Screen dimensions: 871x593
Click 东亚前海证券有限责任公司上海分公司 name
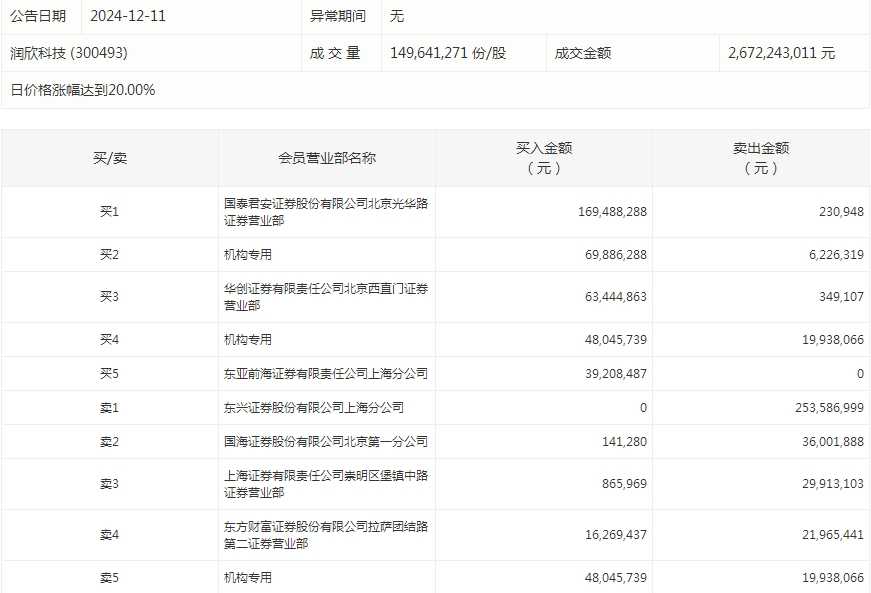(x=326, y=374)
